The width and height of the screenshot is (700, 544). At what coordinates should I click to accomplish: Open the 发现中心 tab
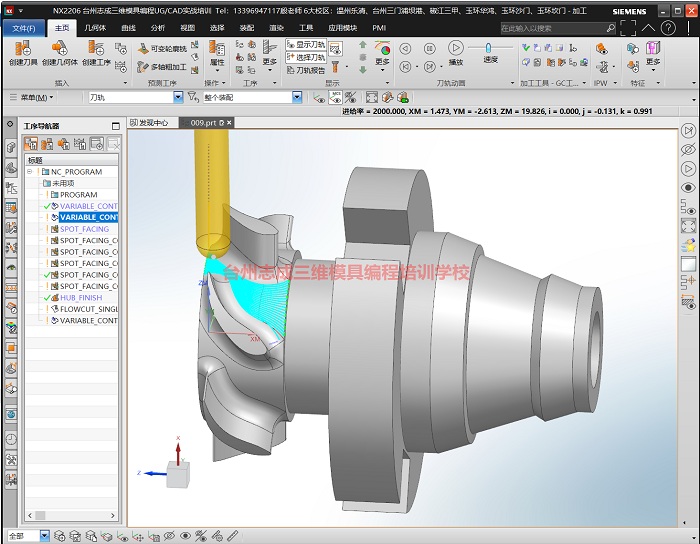click(x=150, y=123)
